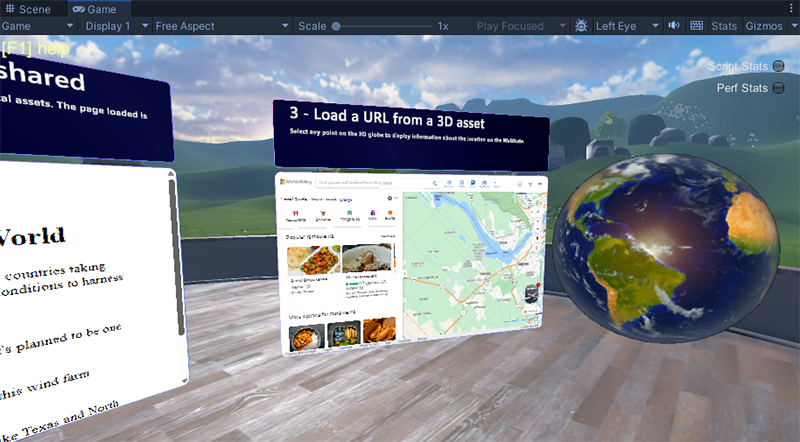Enable the Script Stats toggle
This screenshot has height=442, width=800.
[779, 66]
